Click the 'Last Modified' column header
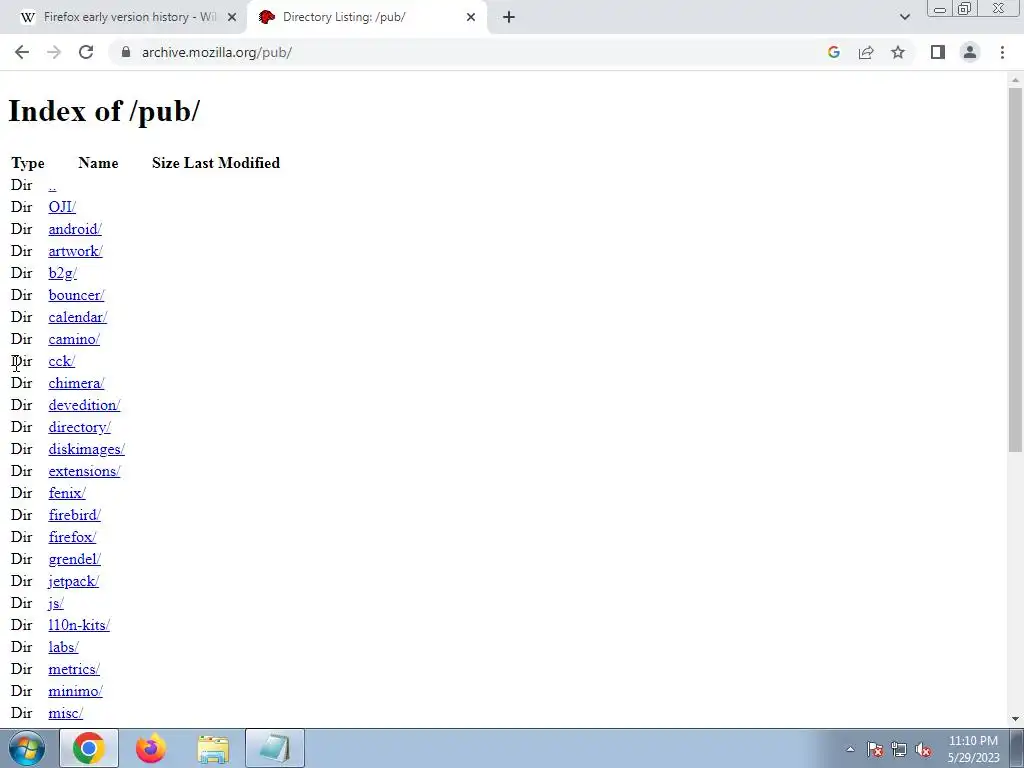This screenshot has height=768, width=1024. click(x=232, y=163)
